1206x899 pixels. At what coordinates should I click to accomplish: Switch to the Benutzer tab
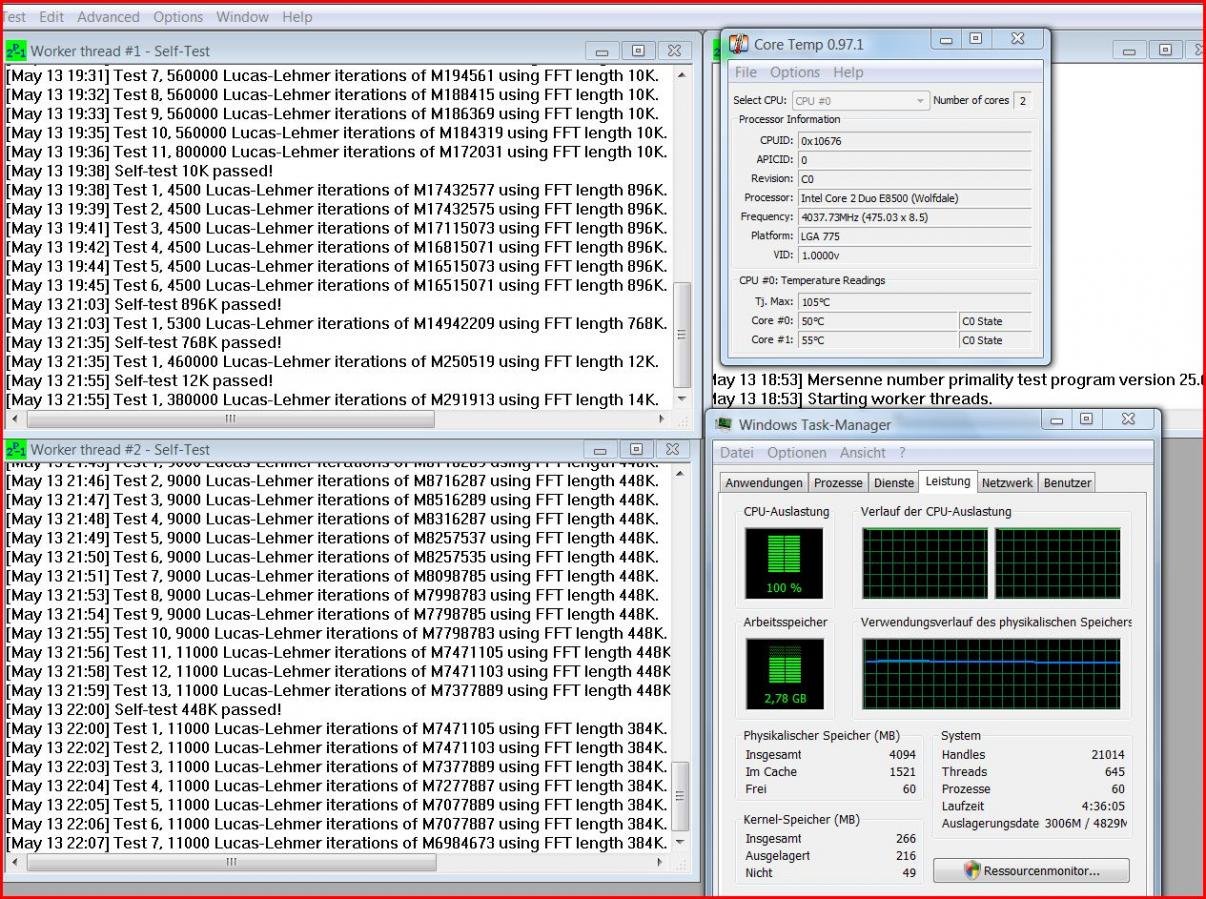tap(1067, 483)
